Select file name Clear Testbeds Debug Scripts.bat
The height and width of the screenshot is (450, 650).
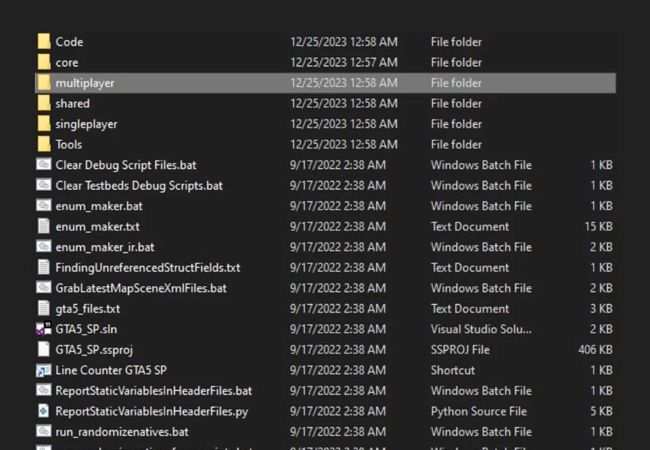(139, 186)
